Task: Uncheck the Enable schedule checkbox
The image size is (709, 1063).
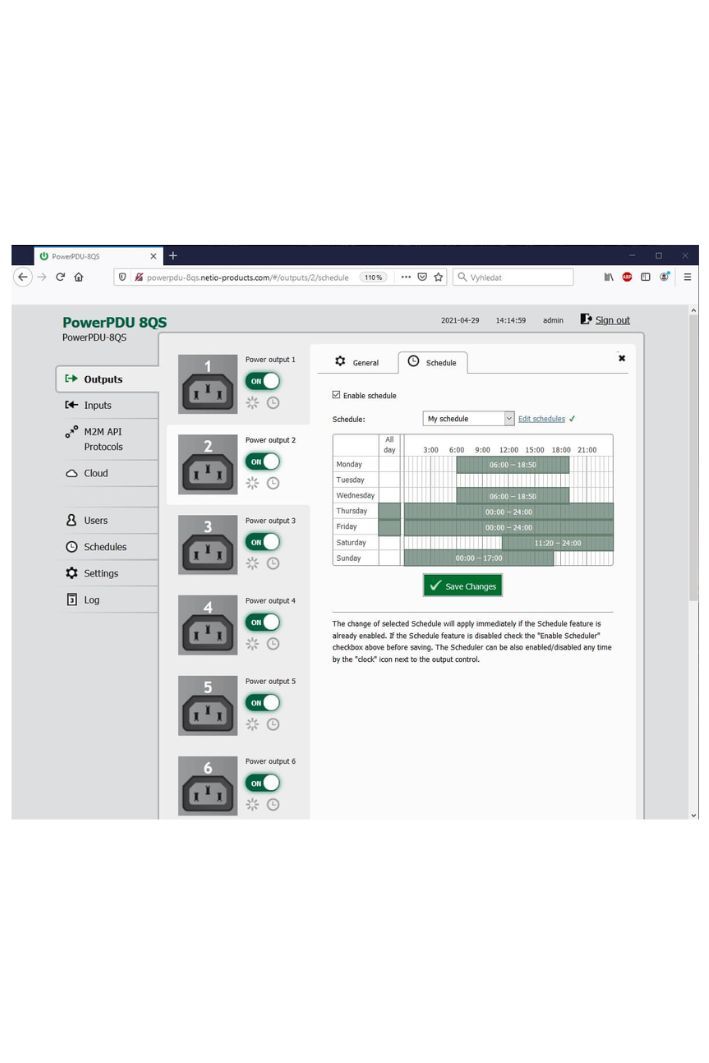Action: [336, 395]
